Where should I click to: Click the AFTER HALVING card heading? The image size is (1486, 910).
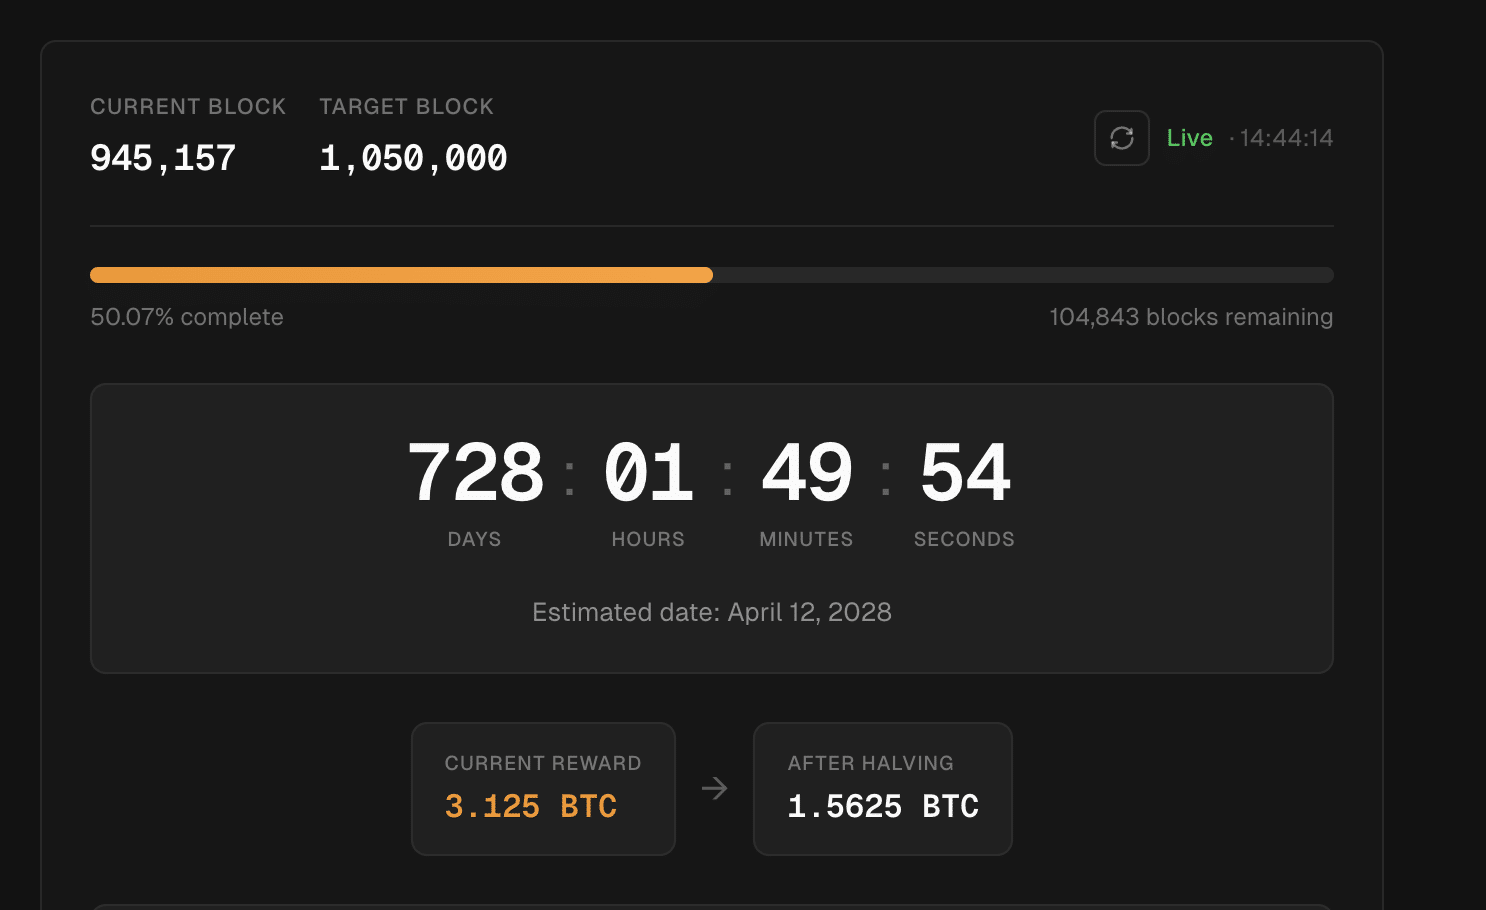pos(870,763)
